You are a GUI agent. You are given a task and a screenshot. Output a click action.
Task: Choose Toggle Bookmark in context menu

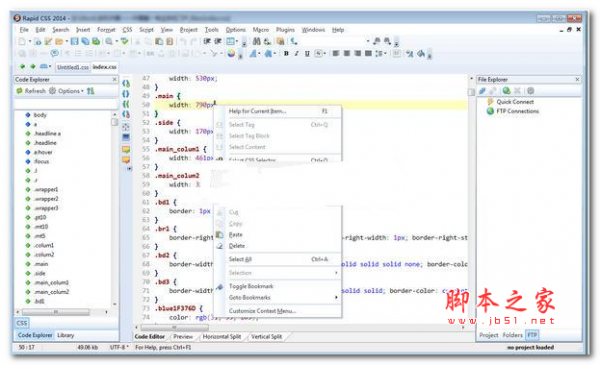[x=277, y=286]
